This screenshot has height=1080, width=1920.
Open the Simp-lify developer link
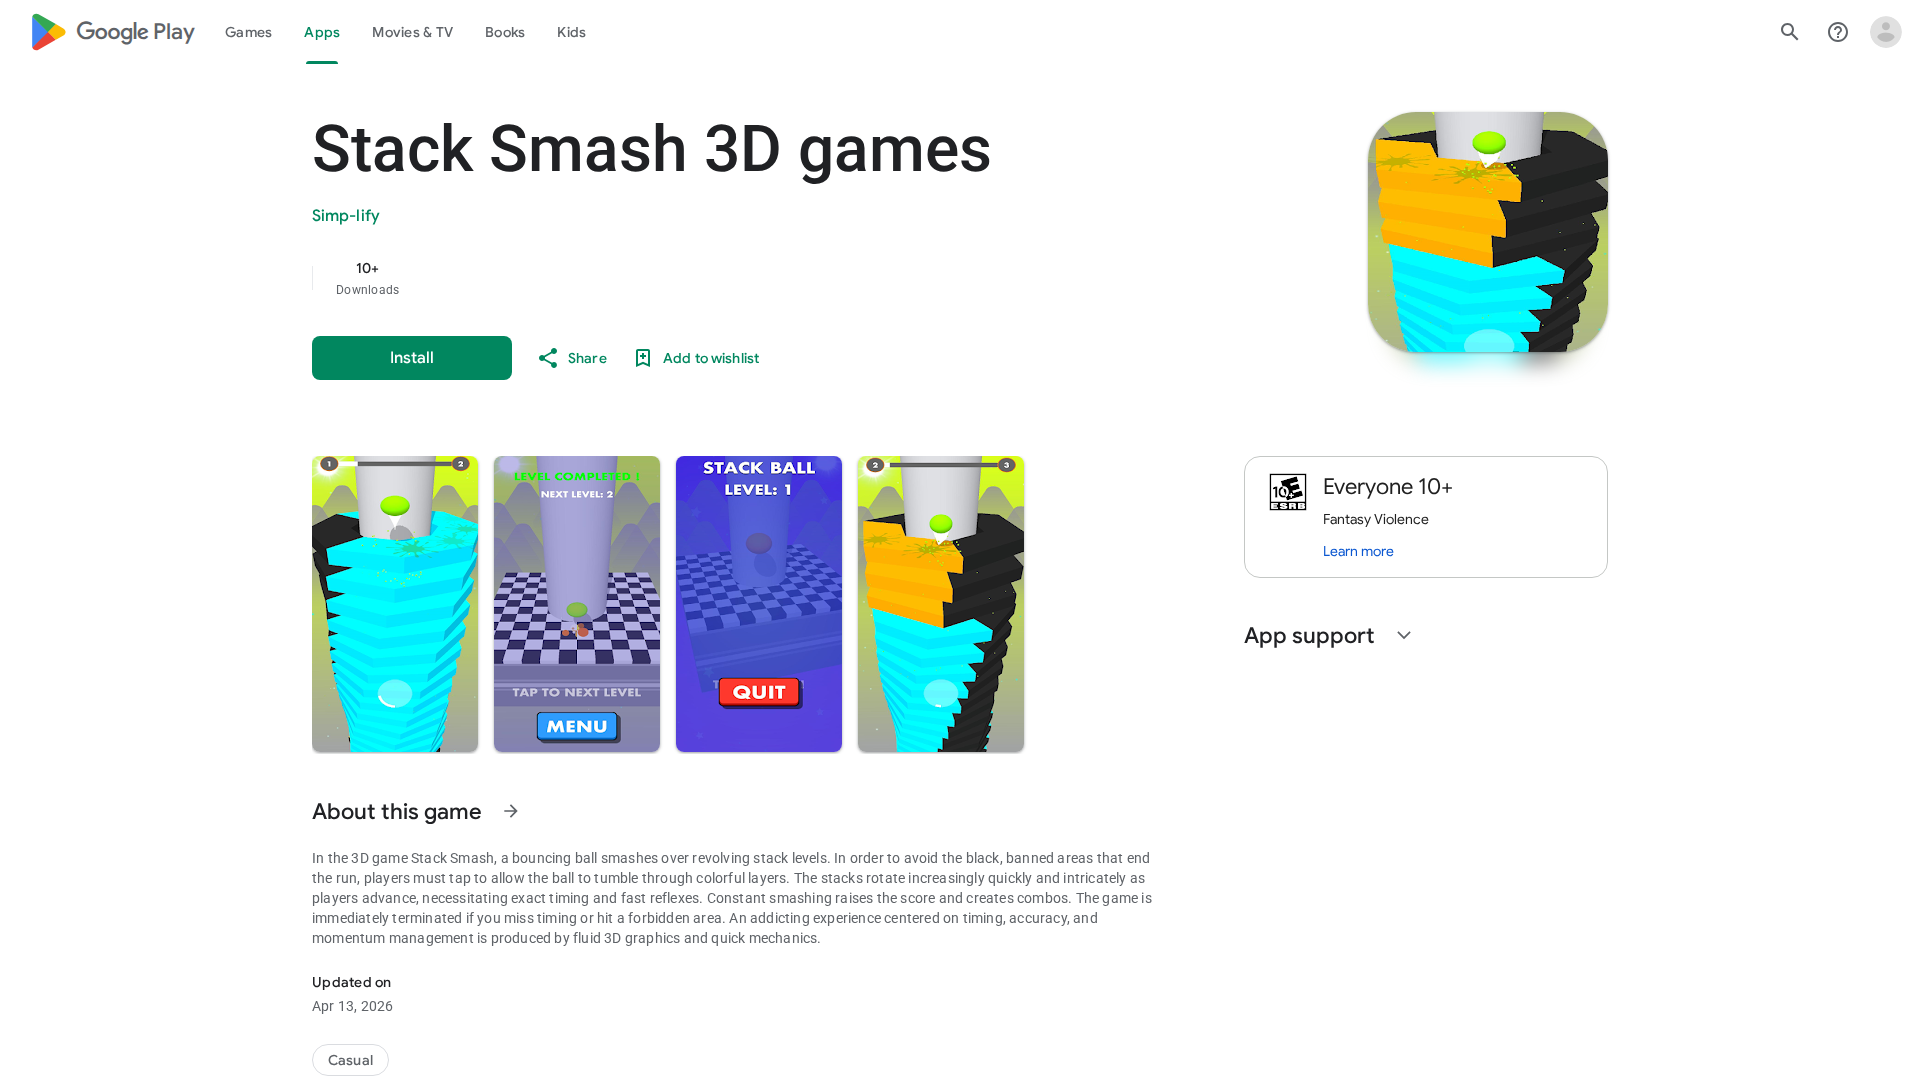[x=346, y=216]
